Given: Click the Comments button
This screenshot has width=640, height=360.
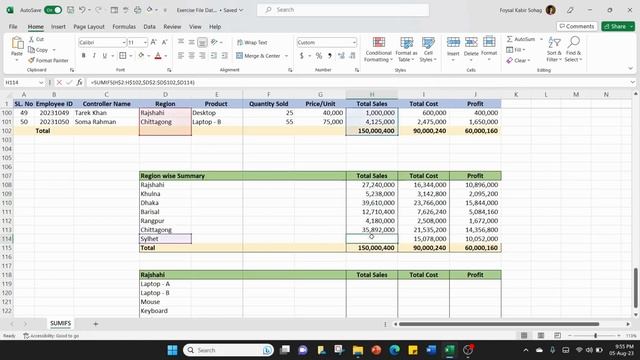Looking at the screenshot, I should pos(577,26).
